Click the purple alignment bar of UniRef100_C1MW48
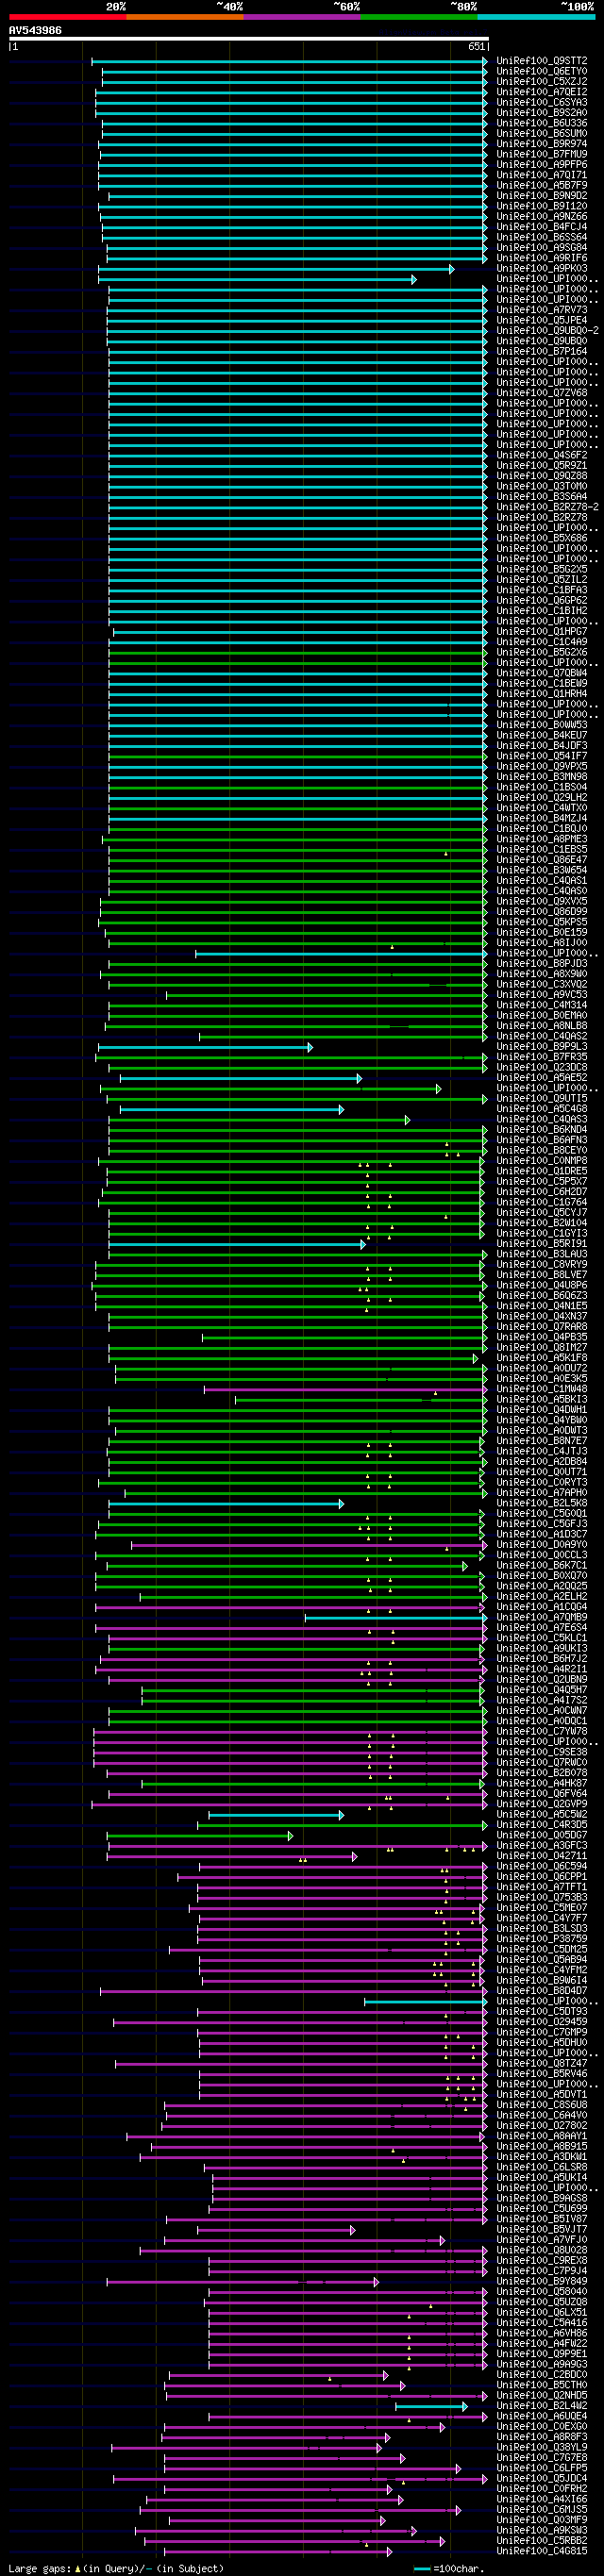Viewport: 604px width, 2576px height. [x=345, y=1389]
